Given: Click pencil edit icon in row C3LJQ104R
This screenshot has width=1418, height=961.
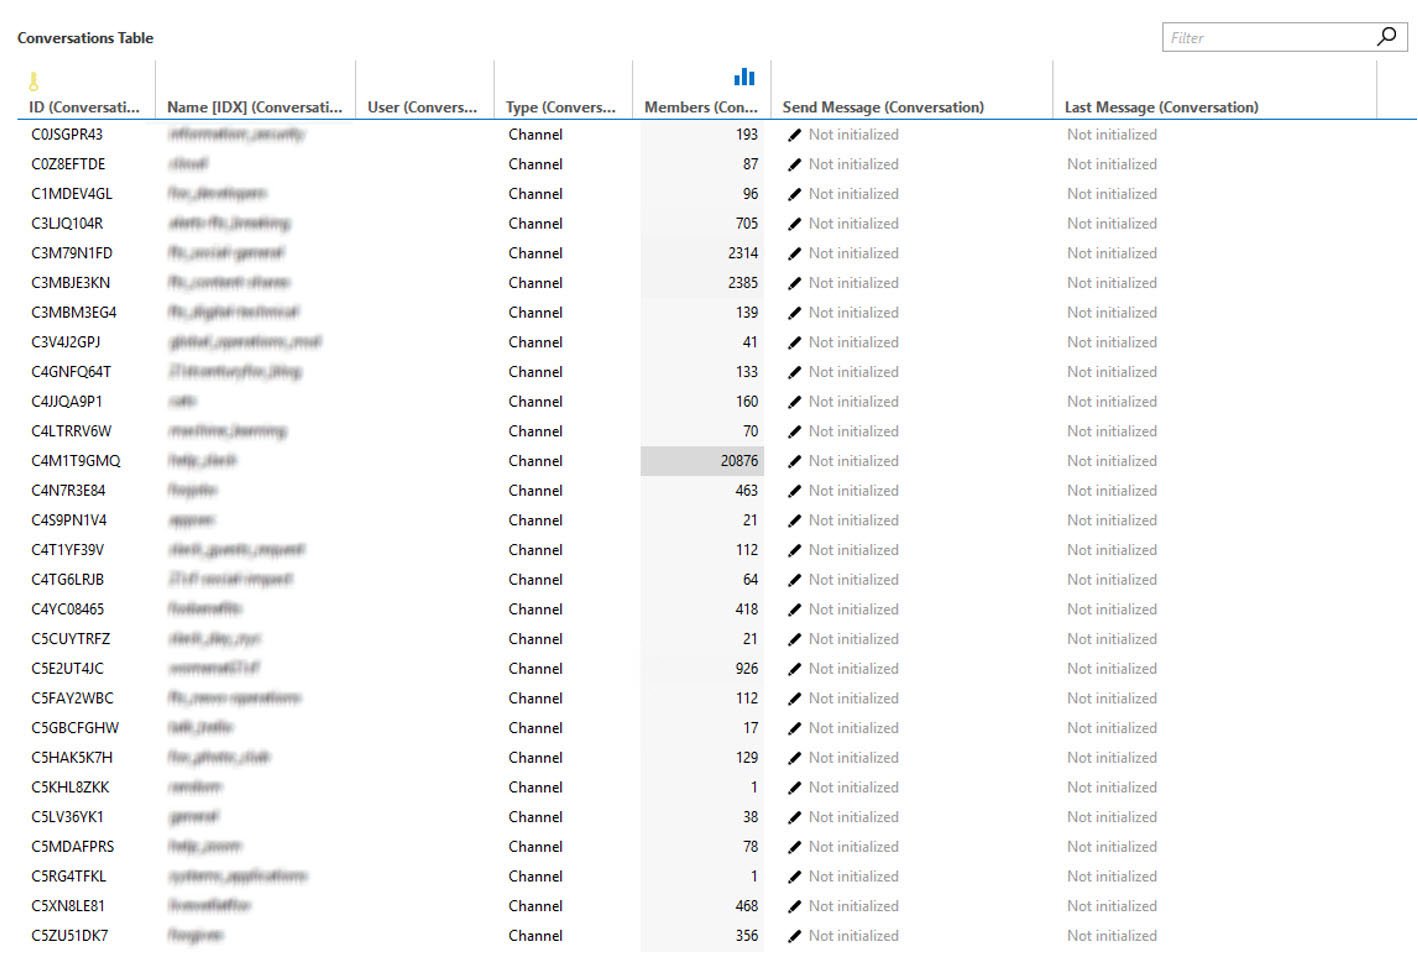Looking at the screenshot, I should [794, 223].
